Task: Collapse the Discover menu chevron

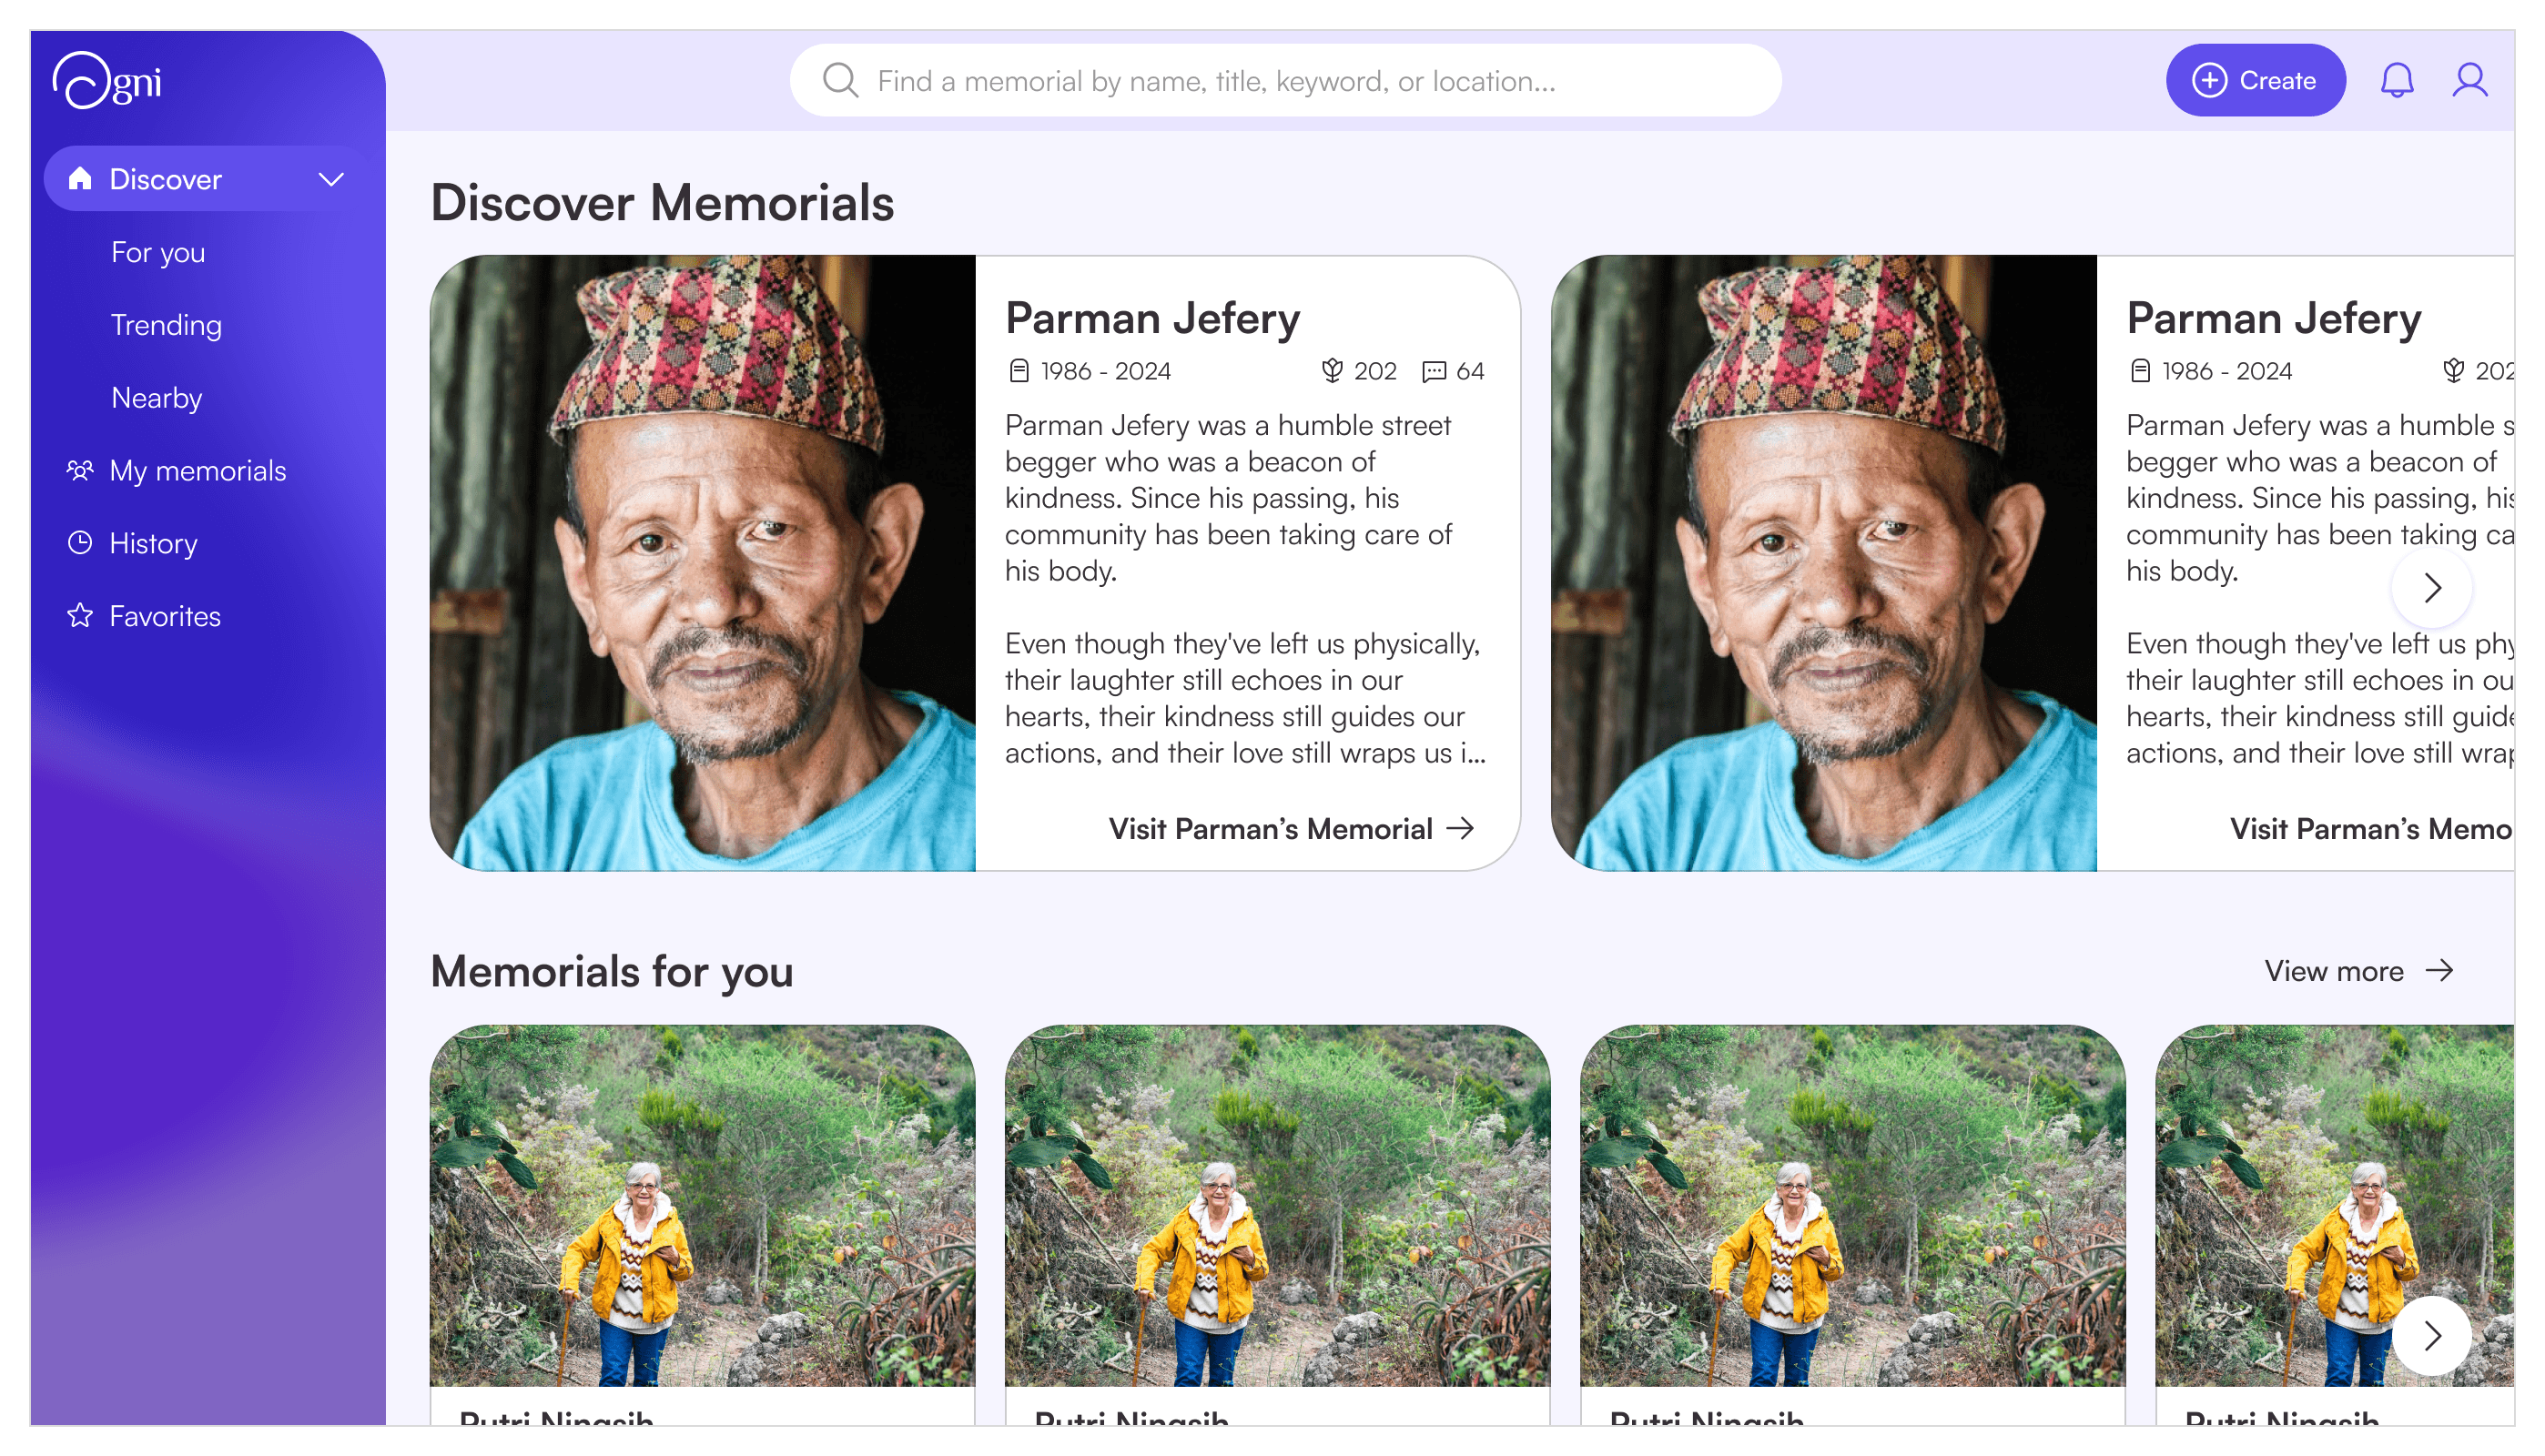Action: [331, 179]
